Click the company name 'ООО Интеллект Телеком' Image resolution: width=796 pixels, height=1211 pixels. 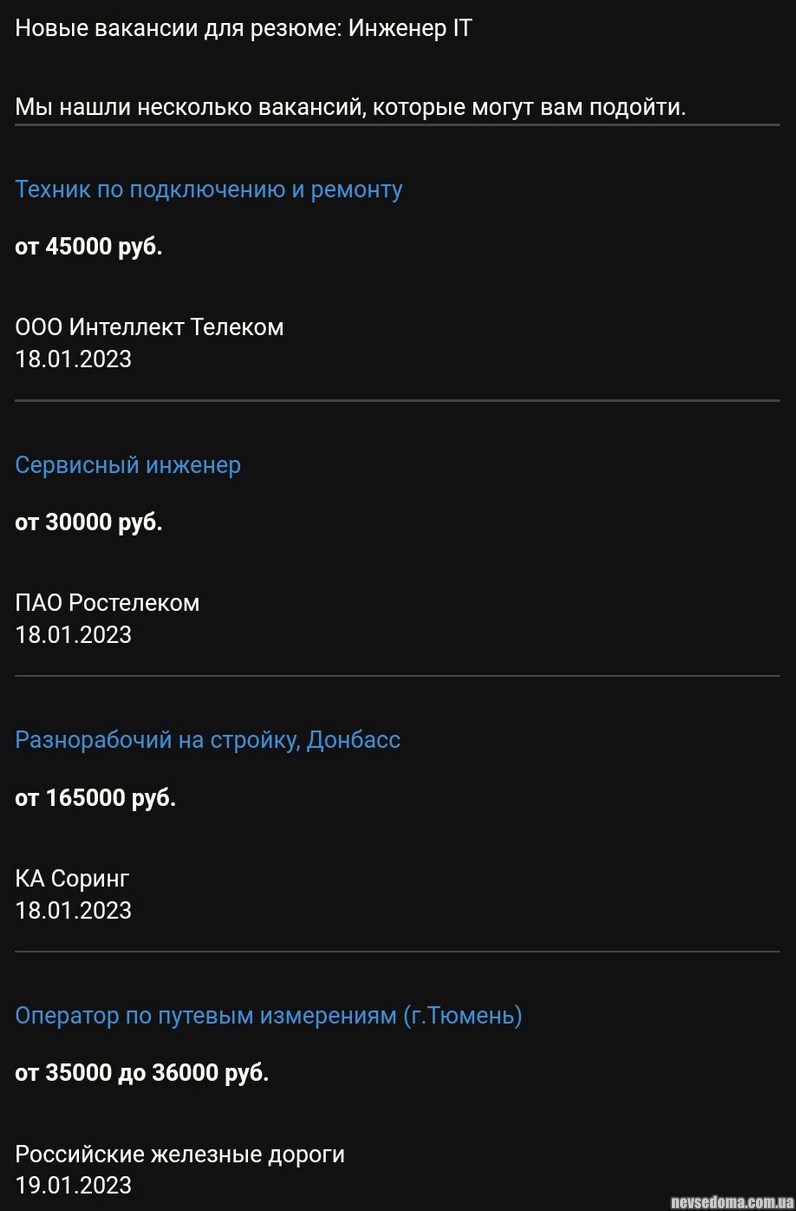[149, 327]
